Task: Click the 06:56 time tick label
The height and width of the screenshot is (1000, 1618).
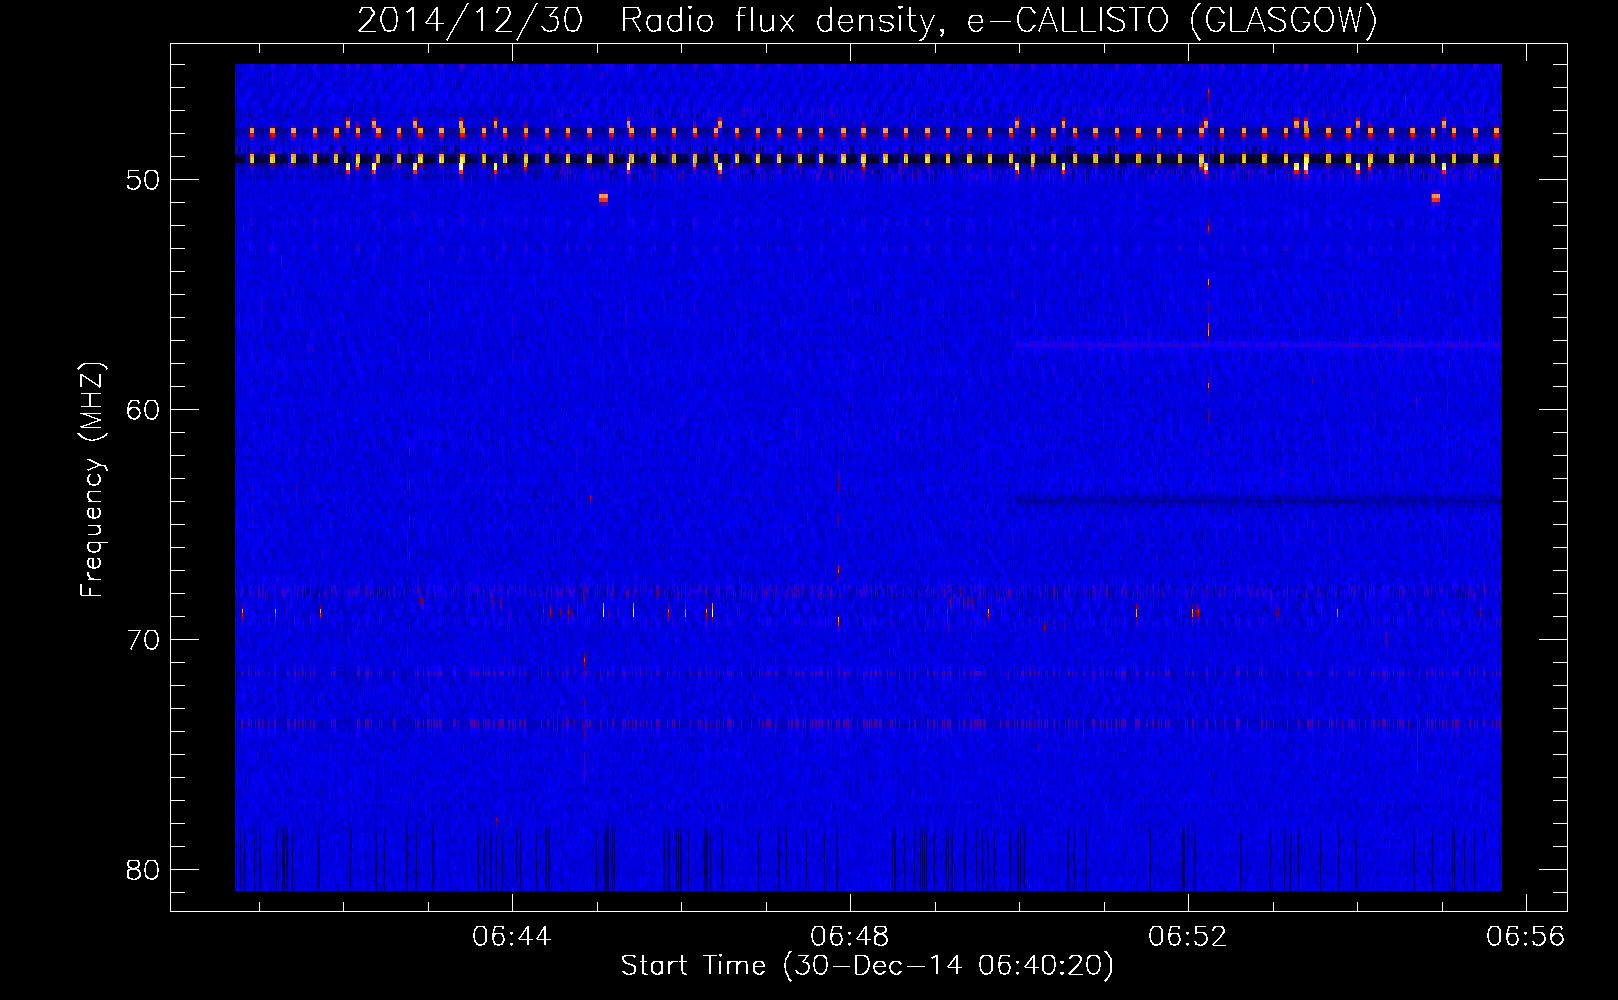Action: [x=1526, y=937]
